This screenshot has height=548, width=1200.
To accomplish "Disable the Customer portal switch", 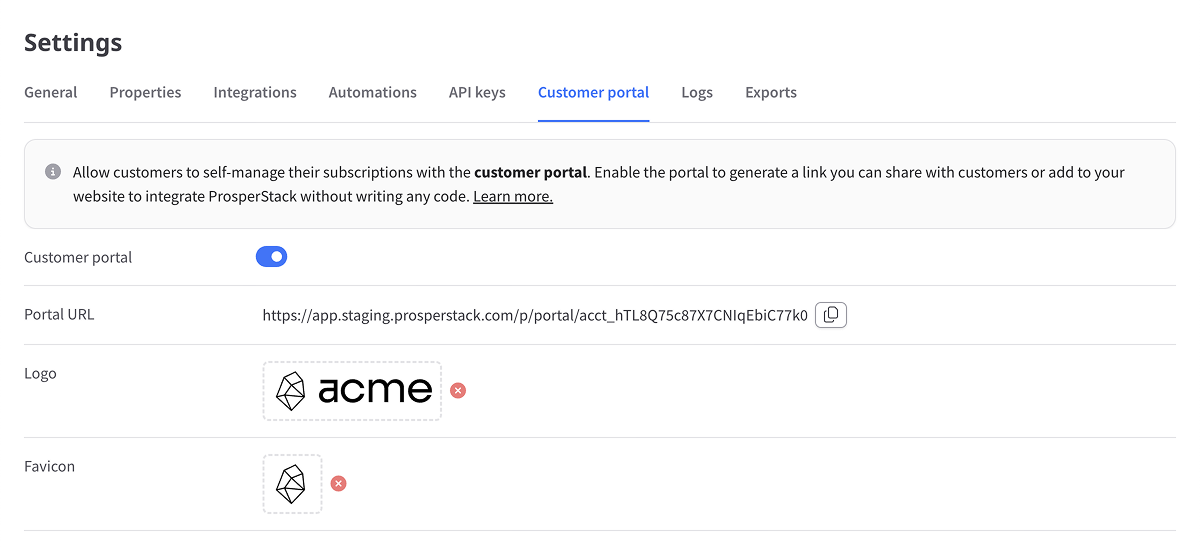I will (x=271, y=257).
